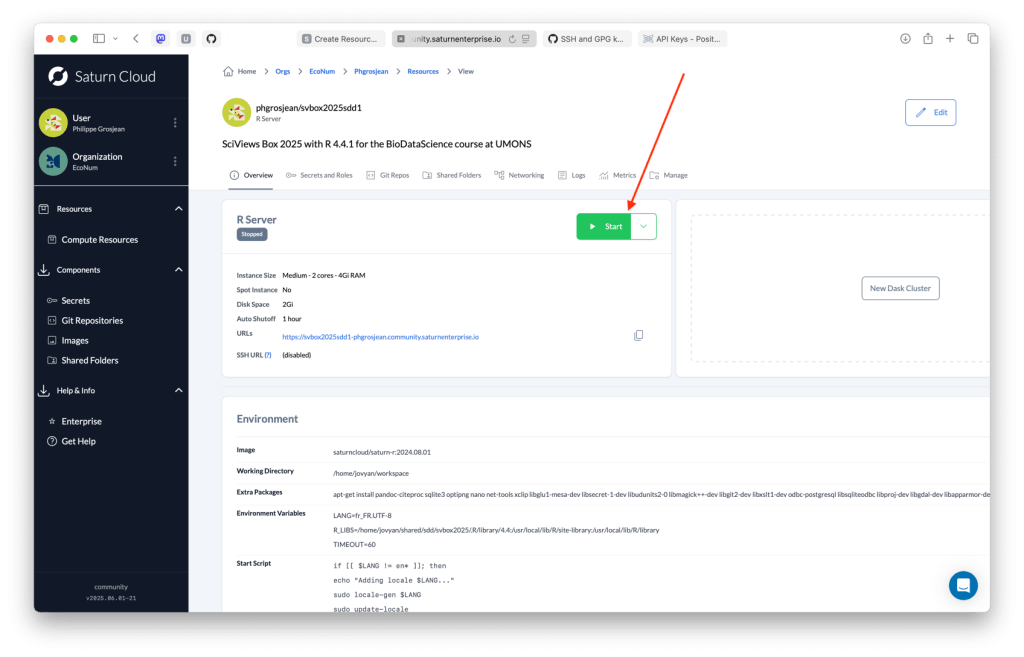Switch to the Create Resource browser tab
This screenshot has height=657, width=1024.
[x=341, y=39]
